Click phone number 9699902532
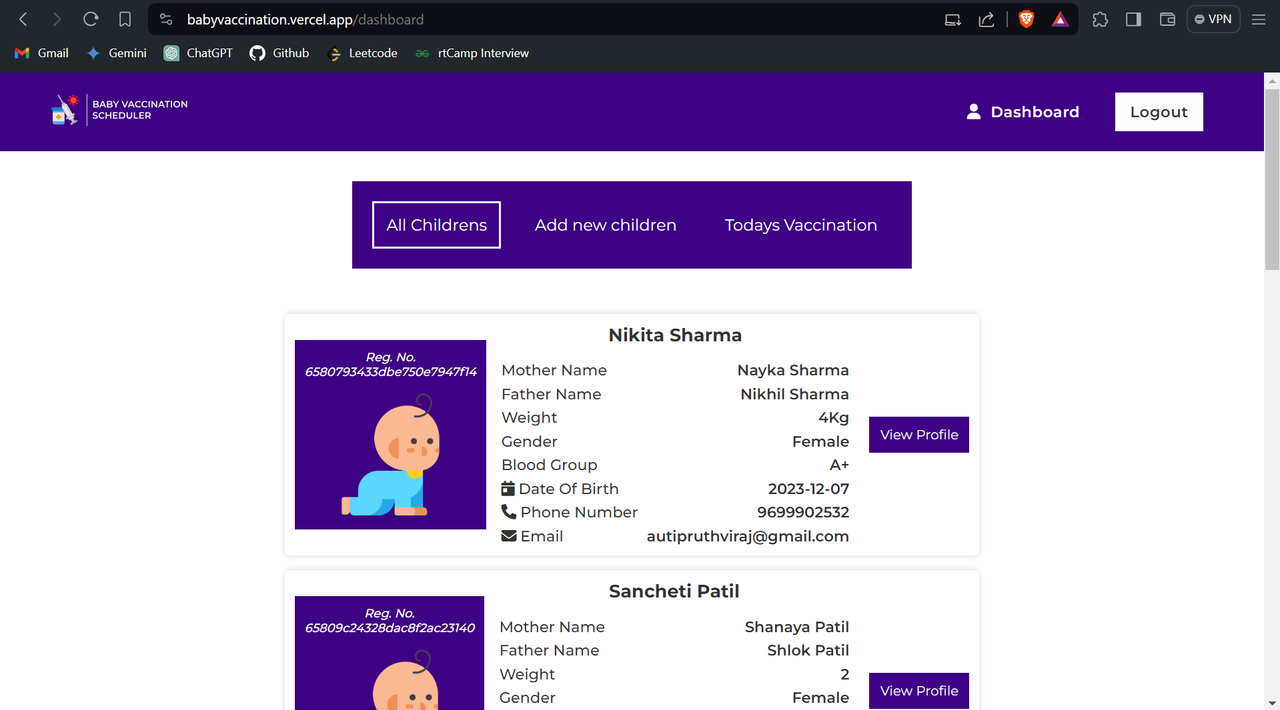This screenshot has width=1280, height=710. pyautogui.click(x=803, y=512)
